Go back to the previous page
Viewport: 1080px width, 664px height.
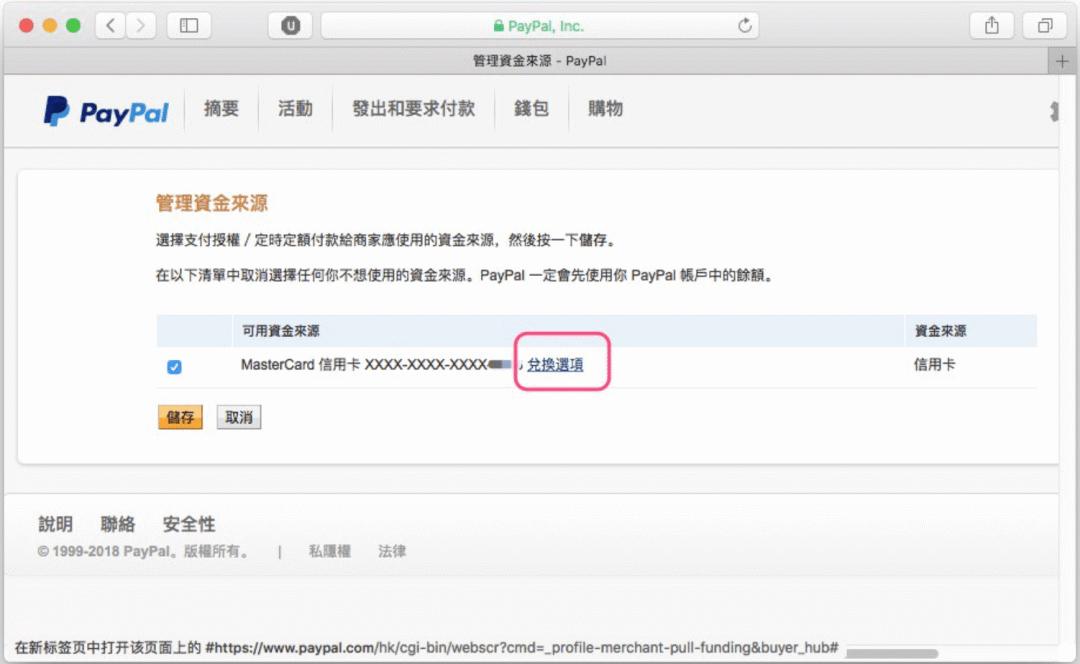click(109, 25)
